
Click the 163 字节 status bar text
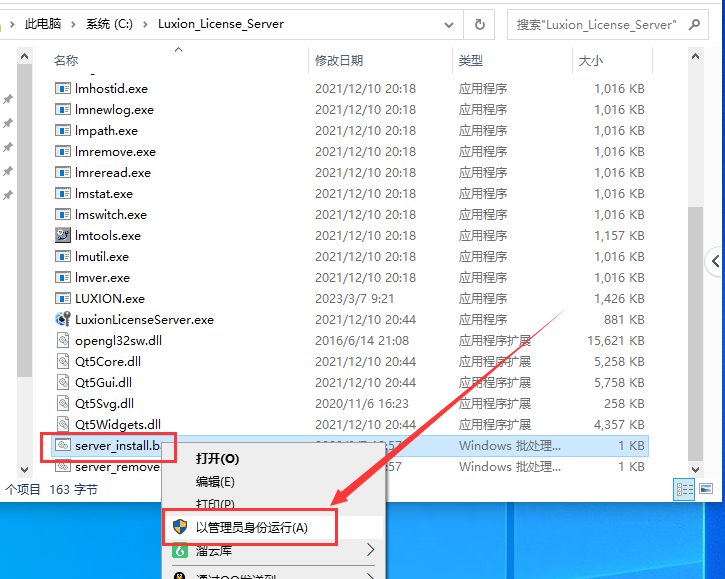tap(74, 489)
